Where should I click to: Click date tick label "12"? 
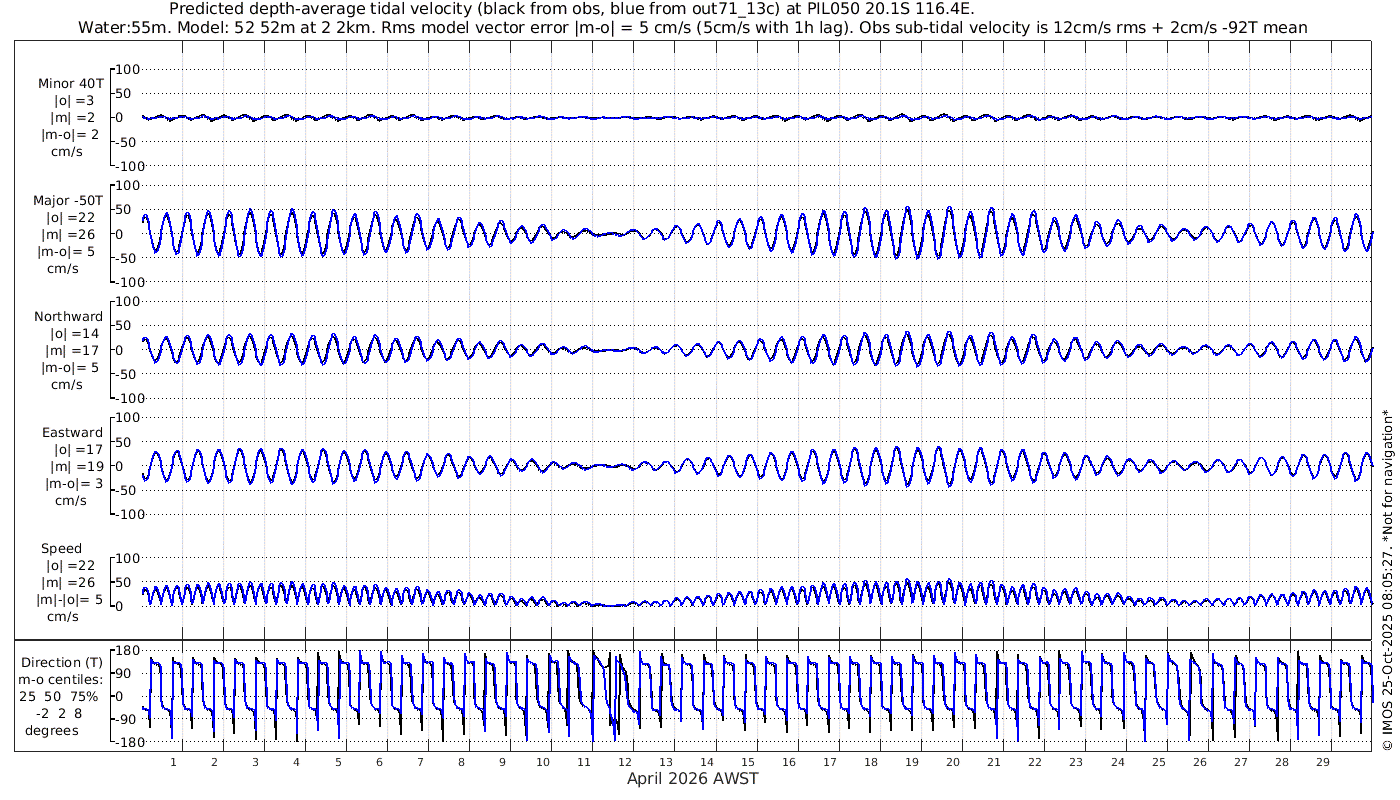[x=625, y=762]
